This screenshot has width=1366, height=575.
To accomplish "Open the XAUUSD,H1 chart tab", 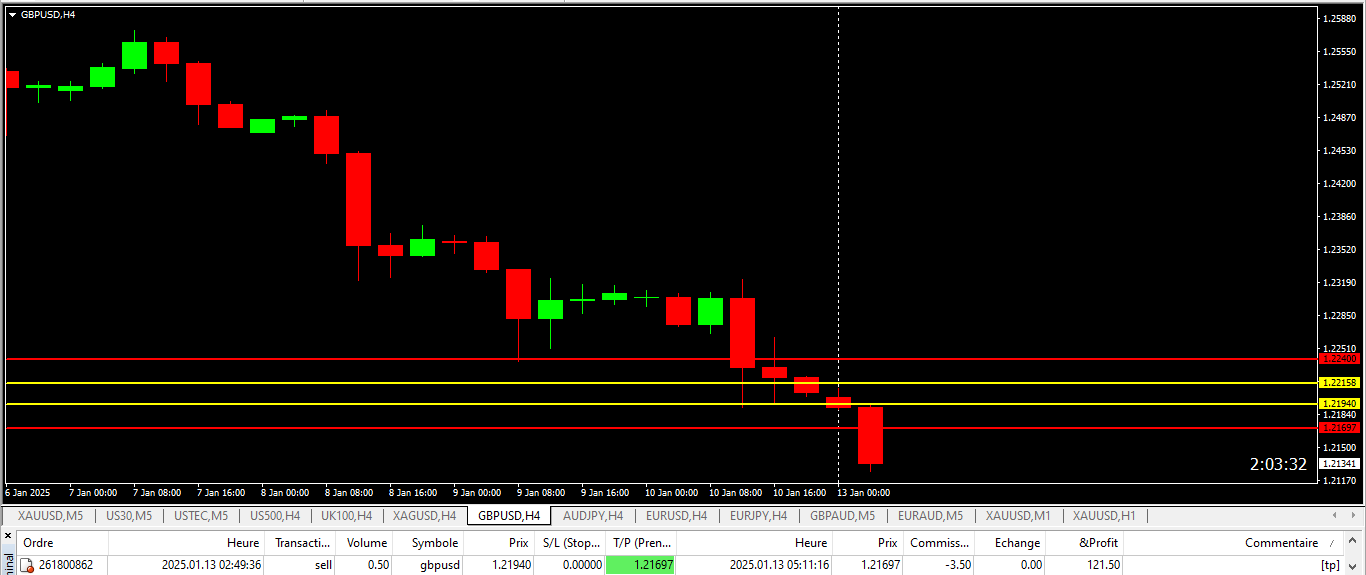I will click(x=1104, y=516).
